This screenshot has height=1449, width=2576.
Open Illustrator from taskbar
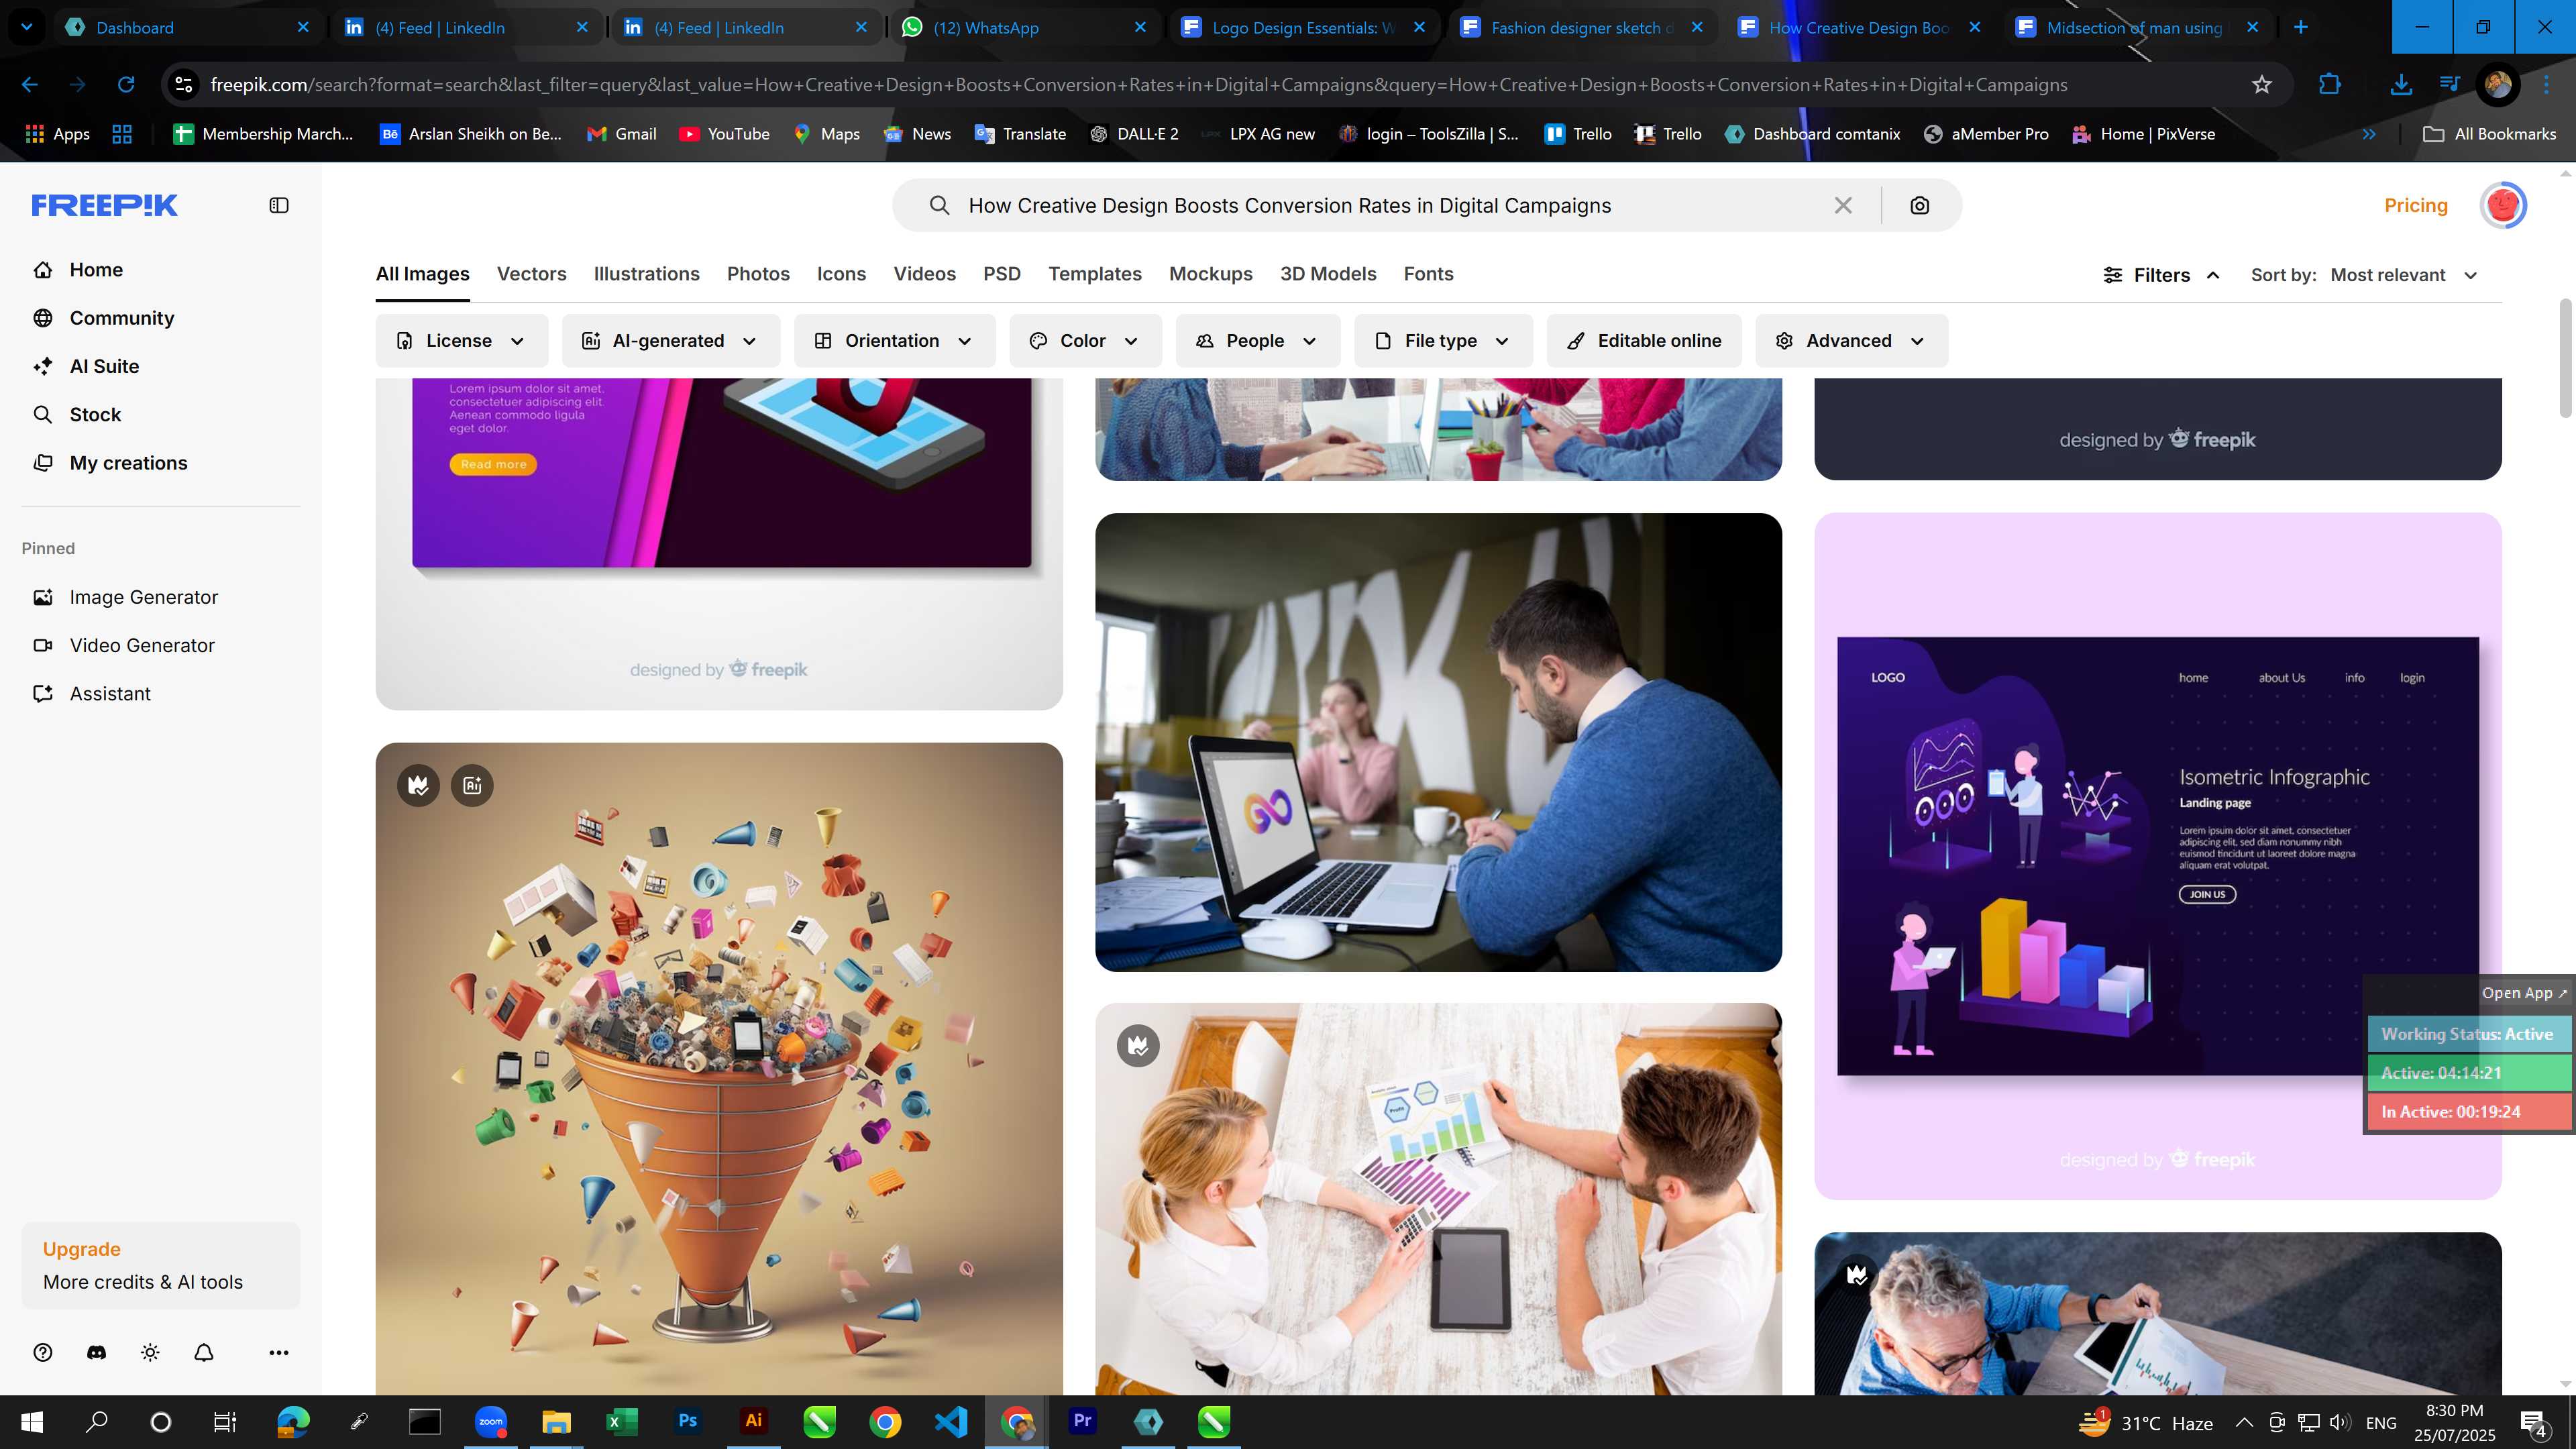pos(753,1421)
